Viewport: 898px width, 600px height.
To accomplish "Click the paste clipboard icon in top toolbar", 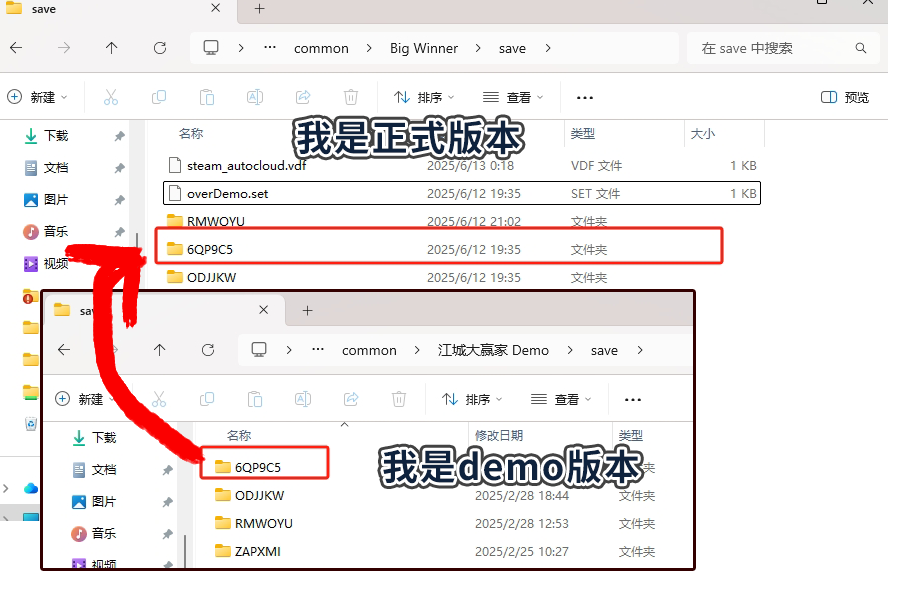I will (x=207, y=97).
